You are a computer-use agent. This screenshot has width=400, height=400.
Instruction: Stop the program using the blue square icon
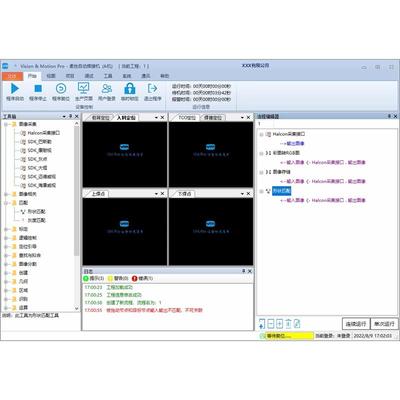[38, 89]
